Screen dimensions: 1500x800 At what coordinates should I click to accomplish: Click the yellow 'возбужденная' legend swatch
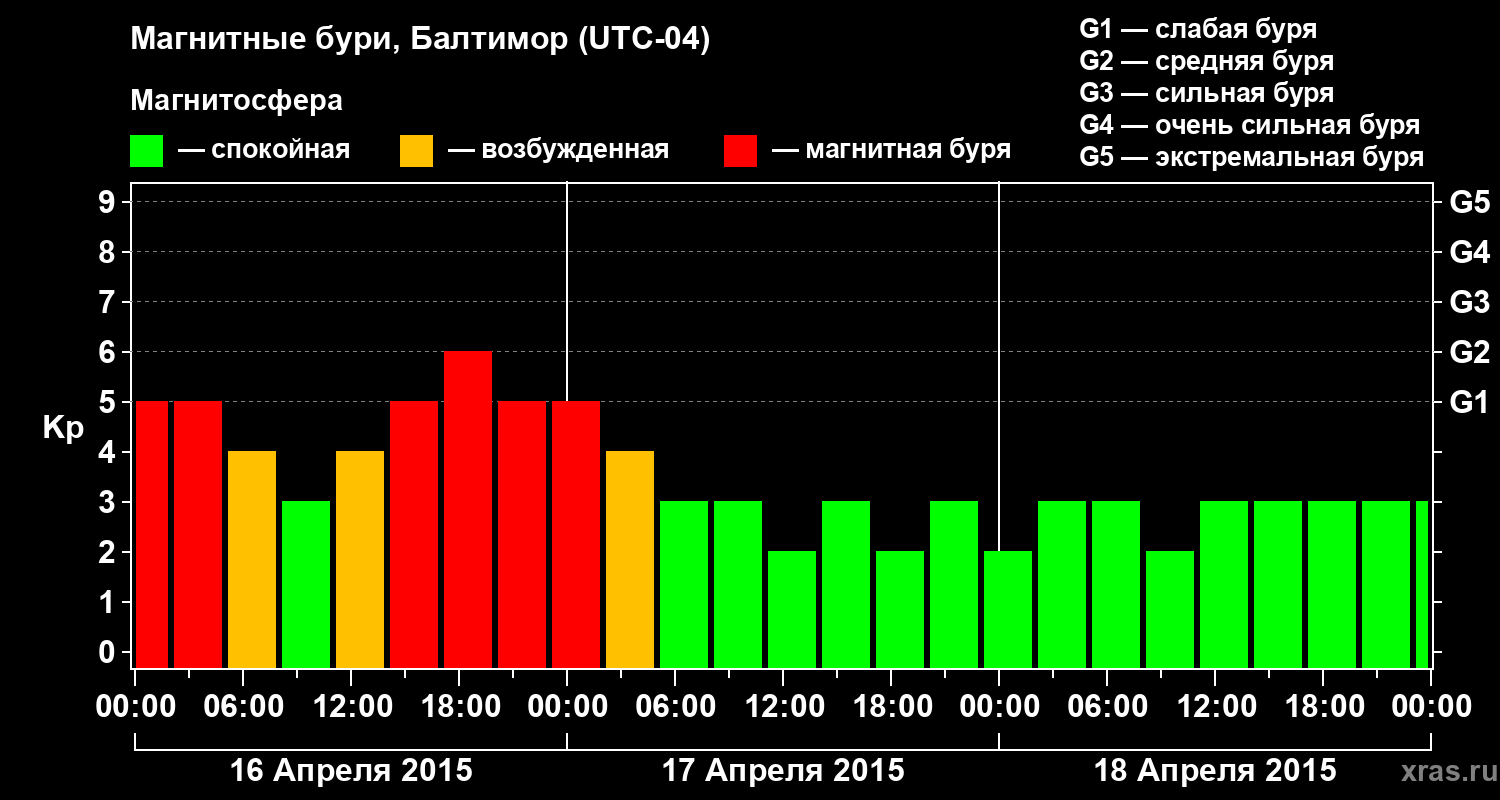(416, 151)
